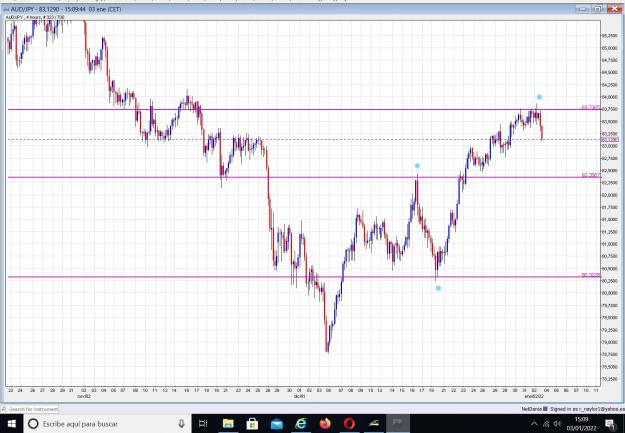The width and height of the screenshot is (625, 433).
Task: Launch Internet Explorer from the taskbar
Action: [301, 423]
